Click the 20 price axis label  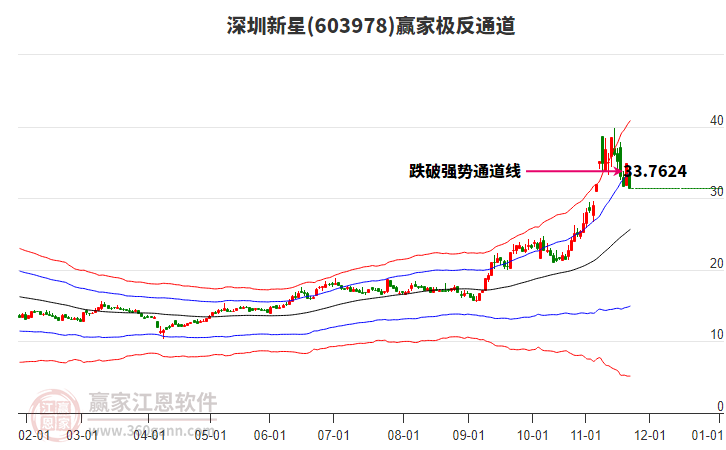tap(717, 264)
